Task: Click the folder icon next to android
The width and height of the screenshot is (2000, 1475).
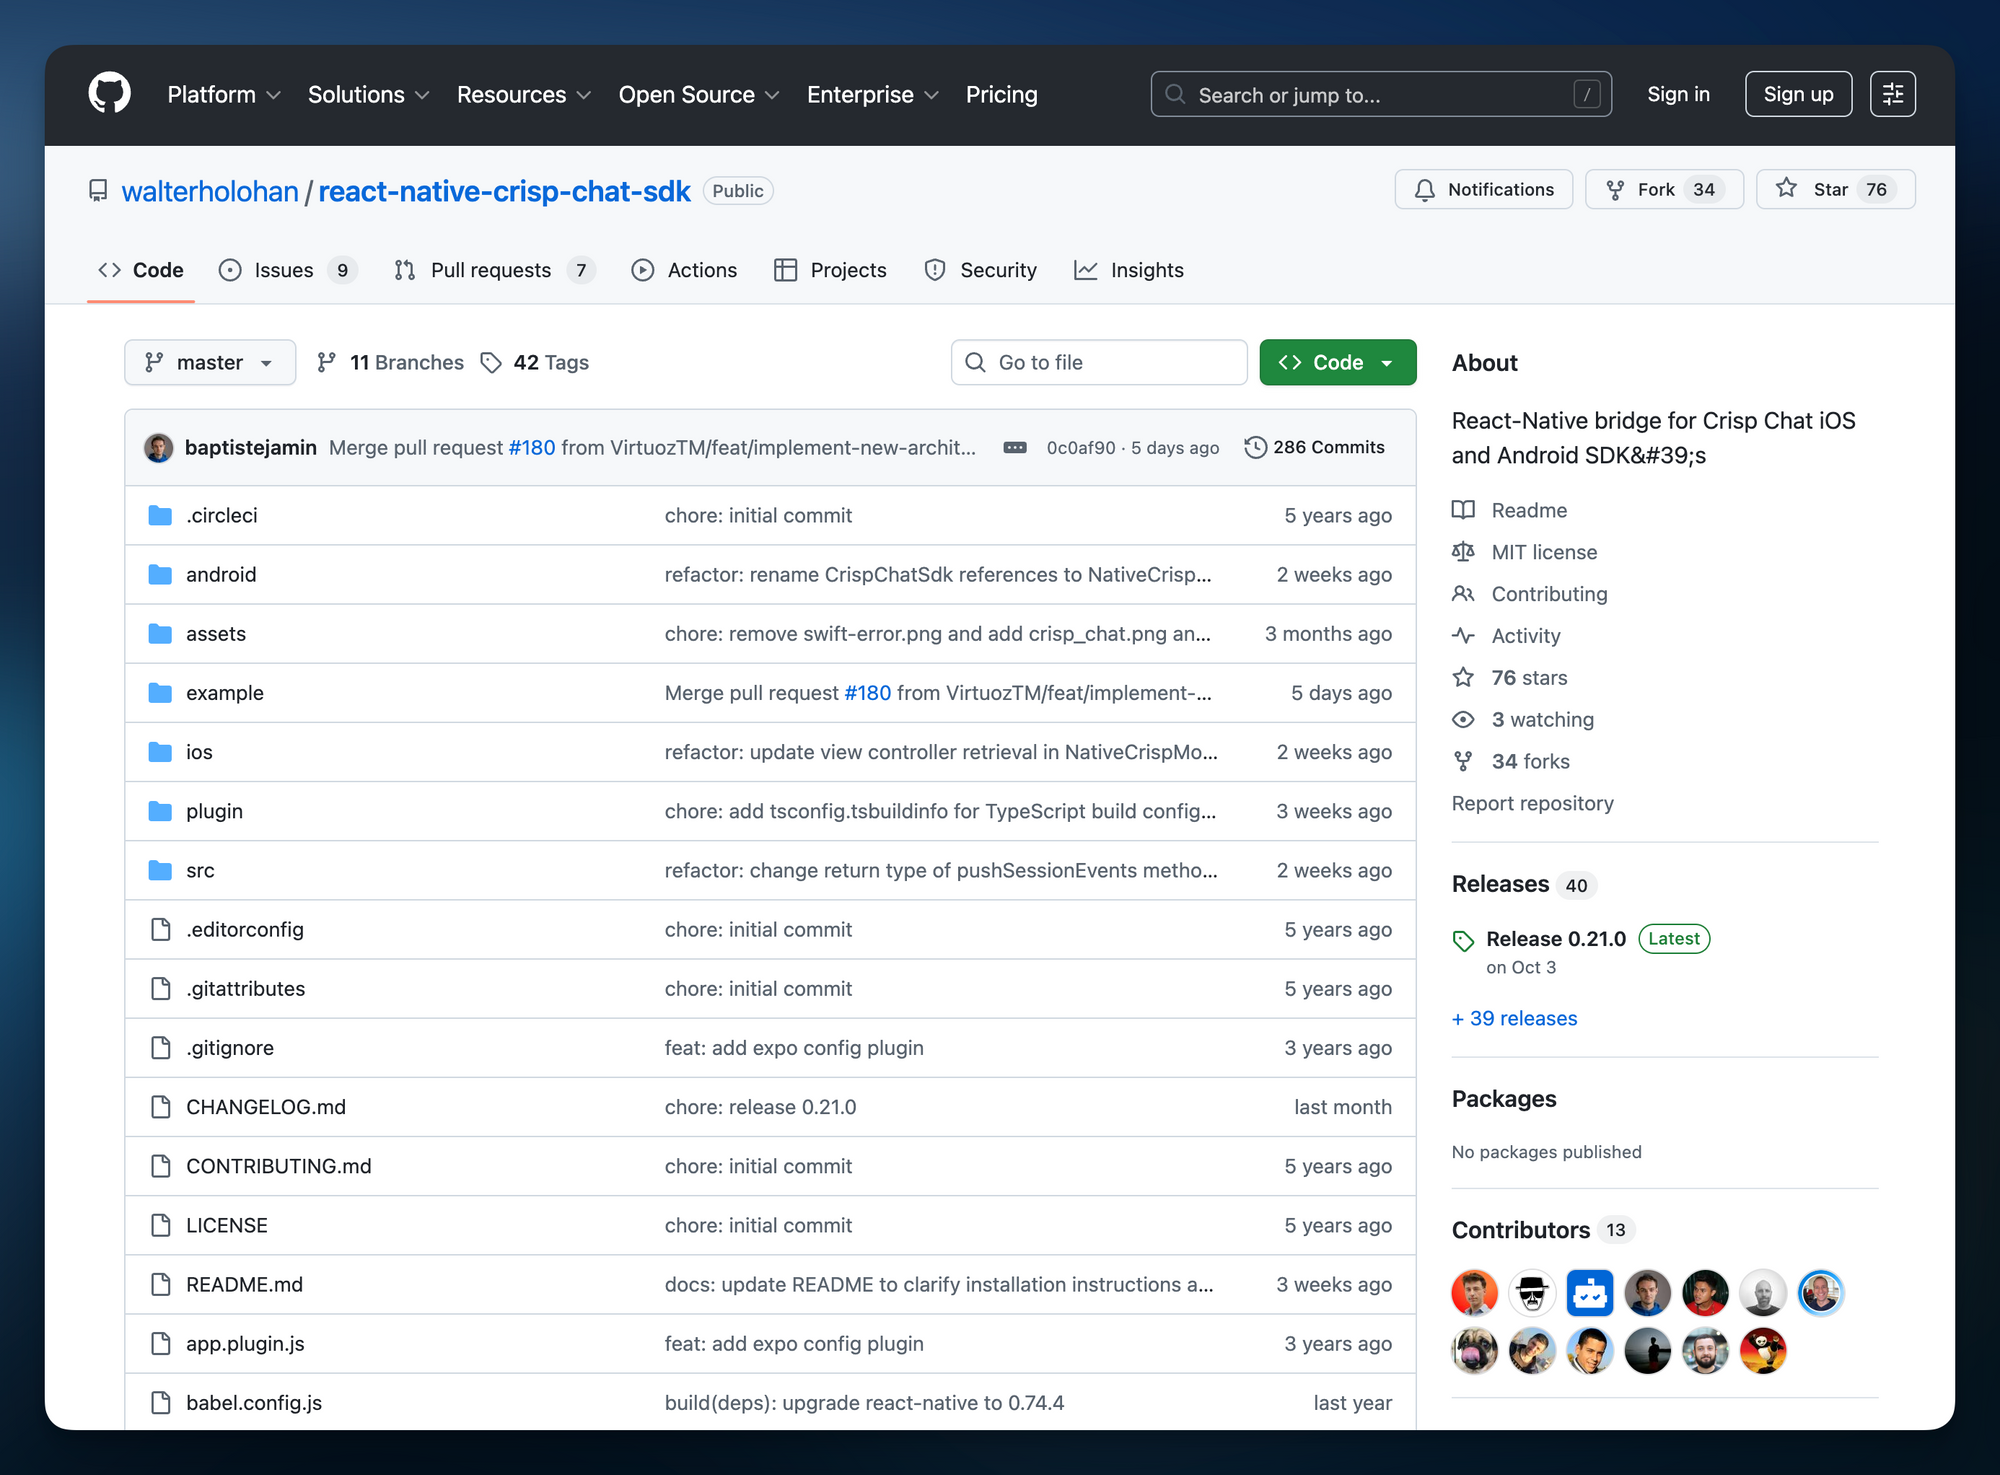Action: pyautogui.click(x=160, y=574)
